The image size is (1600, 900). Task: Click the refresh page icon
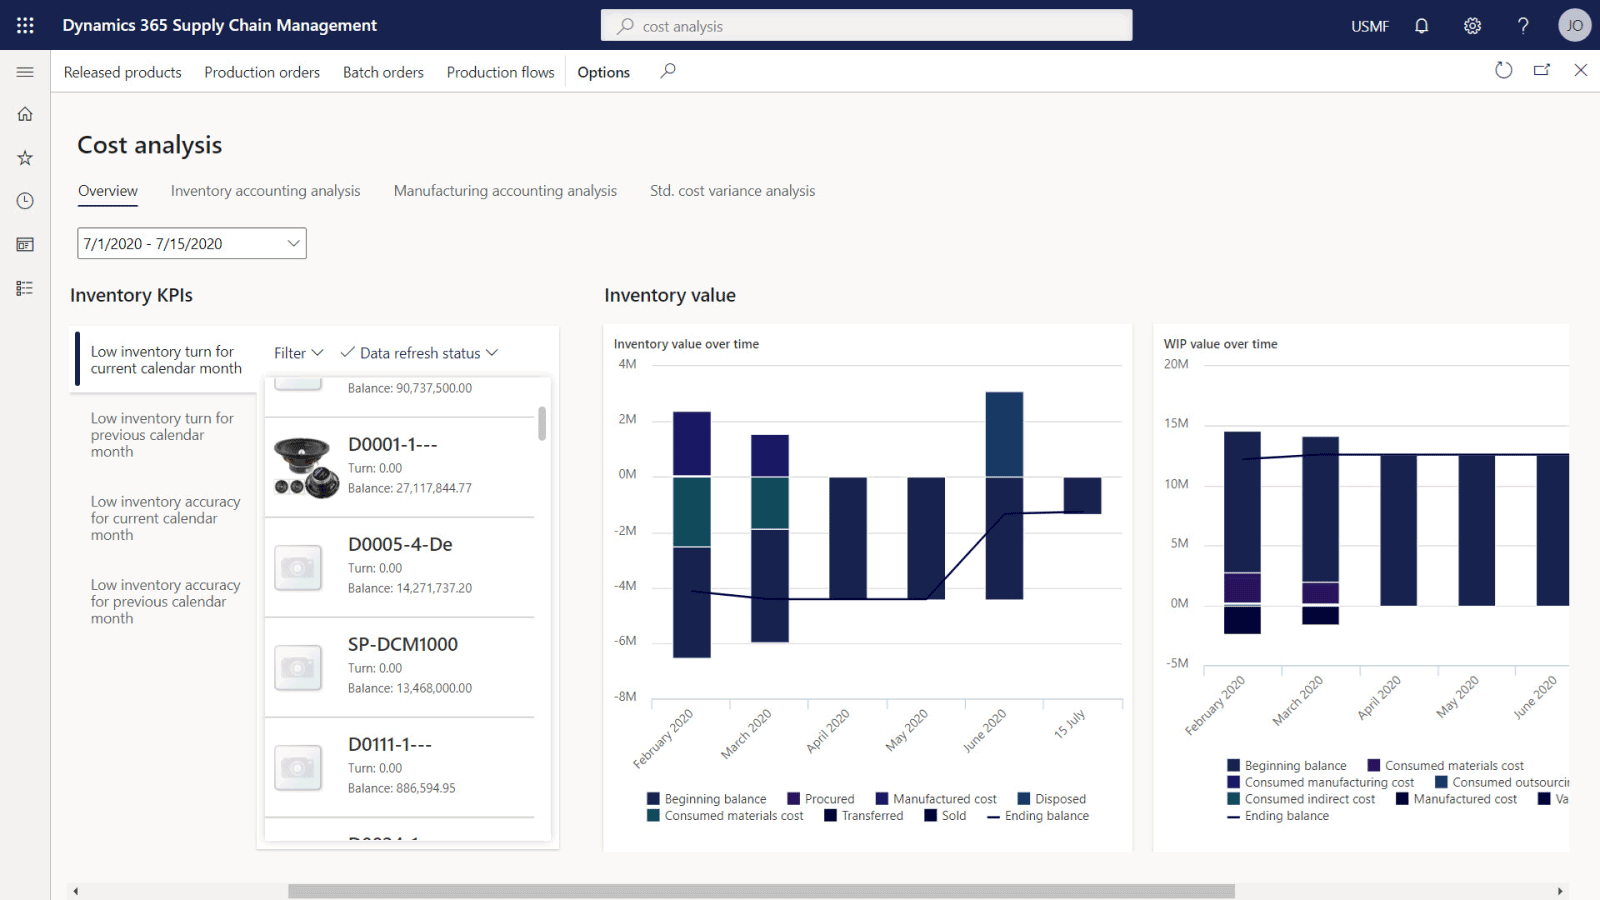pyautogui.click(x=1503, y=70)
